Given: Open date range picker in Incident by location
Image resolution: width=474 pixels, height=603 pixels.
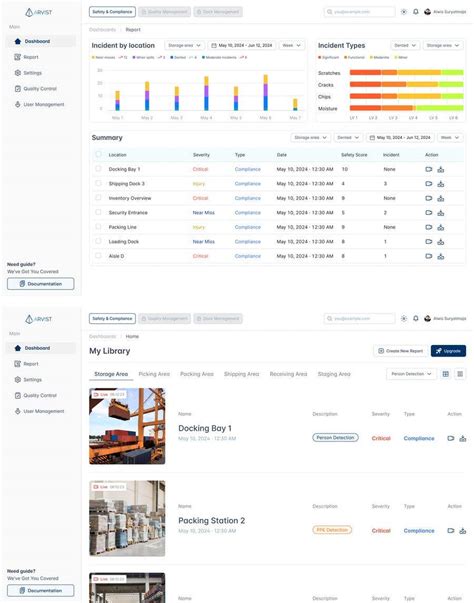Looking at the screenshot, I should [x=242, y=45].
